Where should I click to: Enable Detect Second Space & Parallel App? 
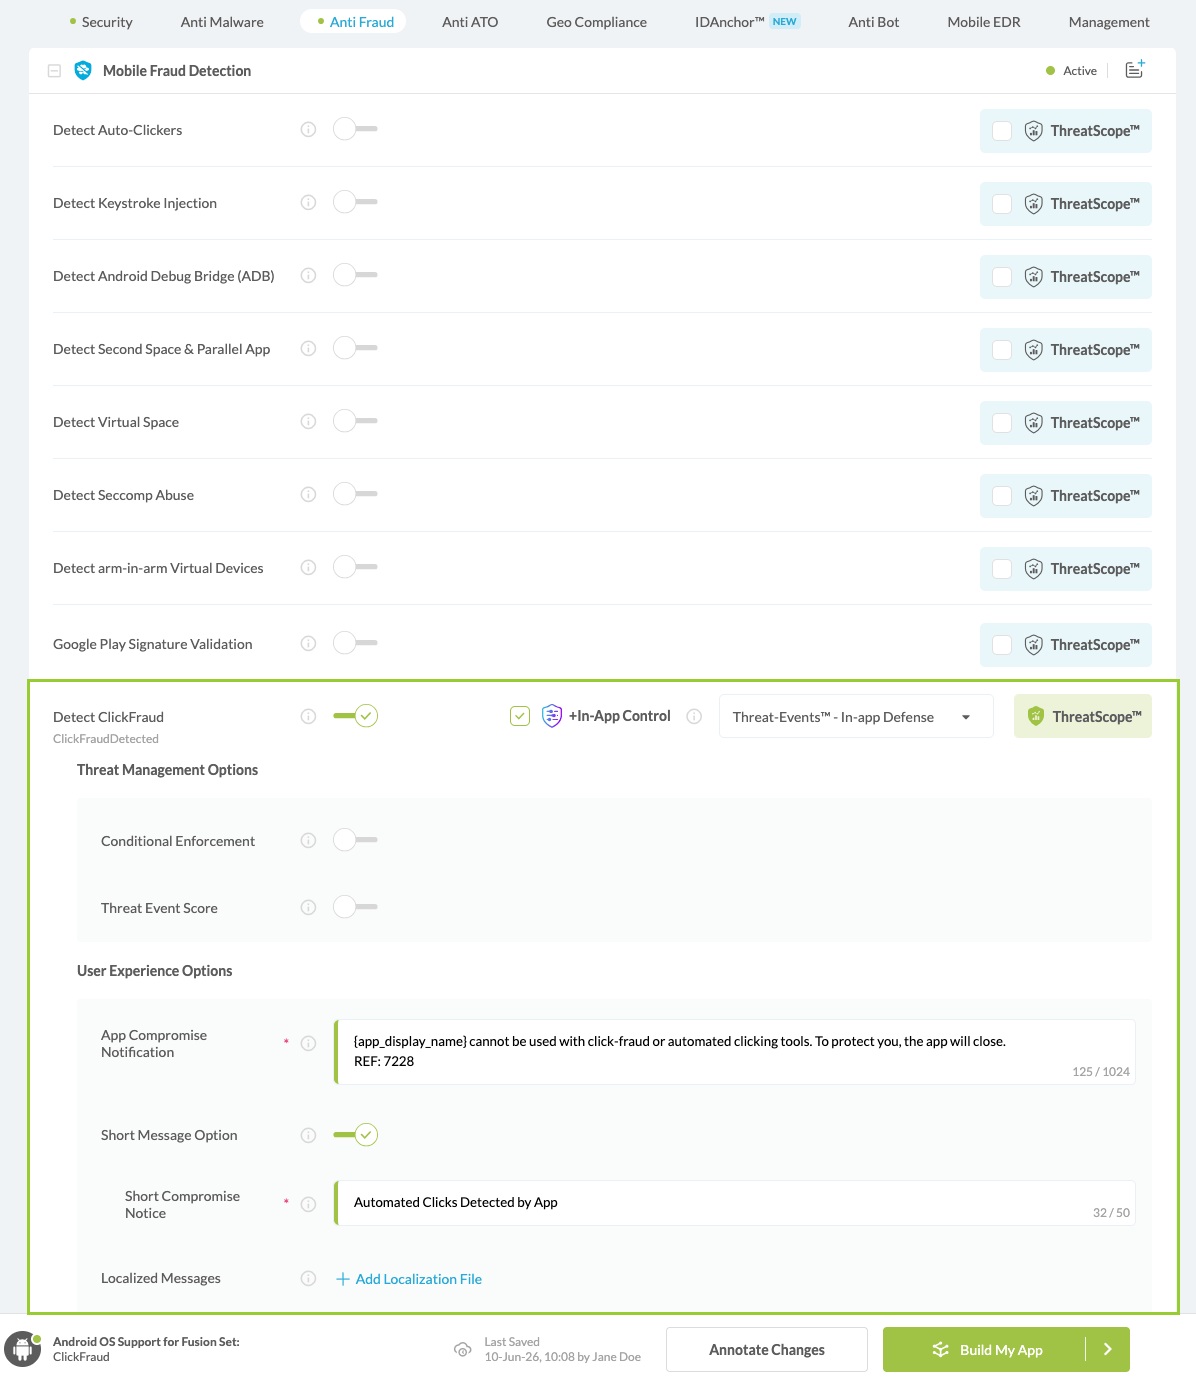click(x=355, y=348)
